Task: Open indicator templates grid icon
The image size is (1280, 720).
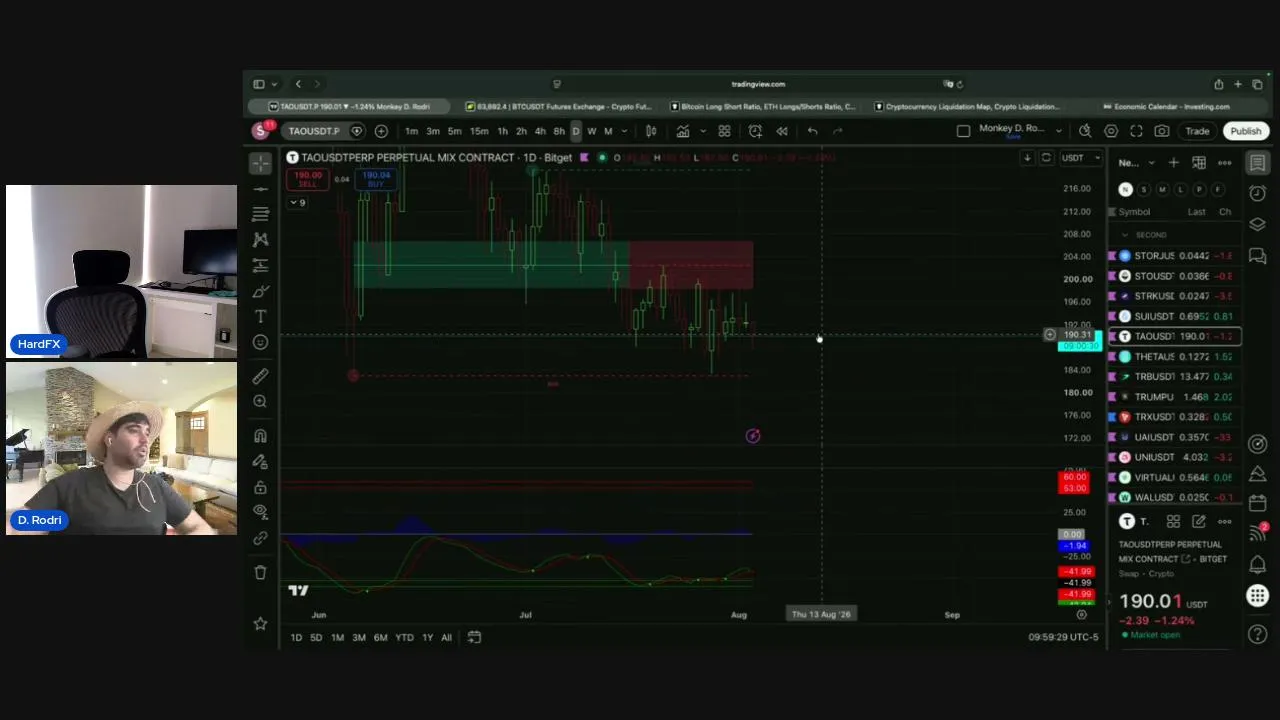Action: click(724, 131)
